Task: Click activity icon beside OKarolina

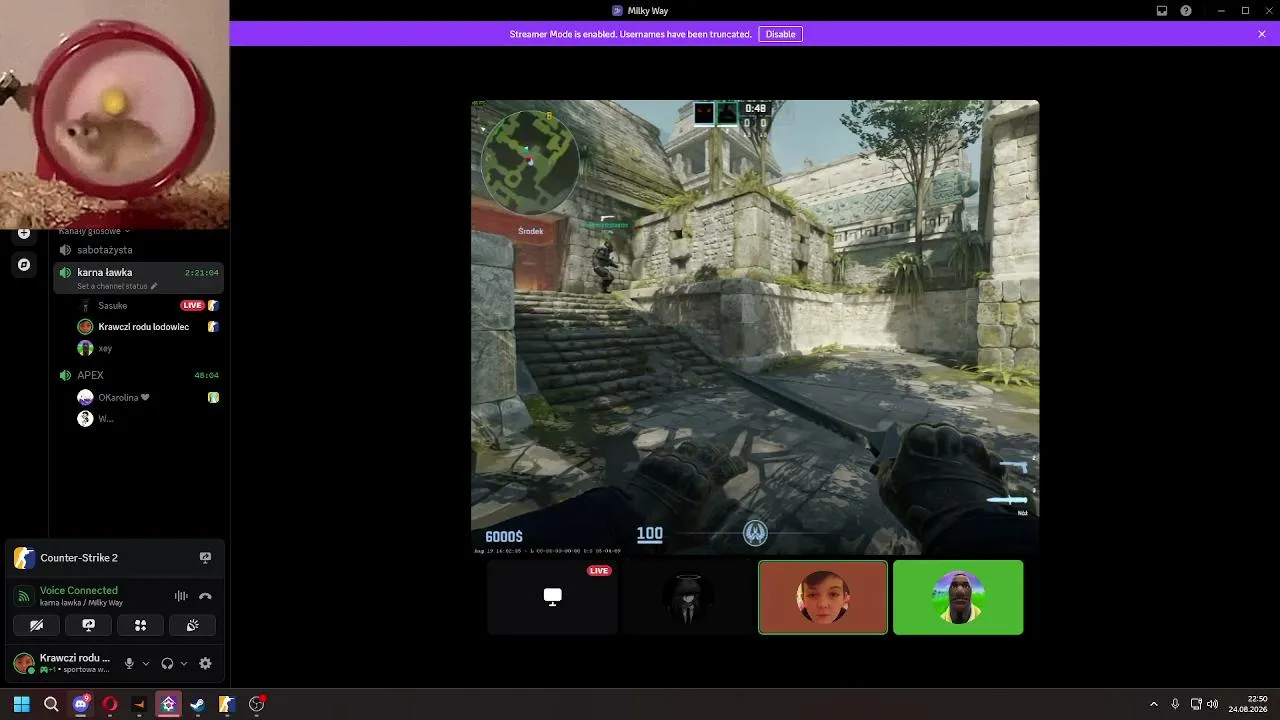Action: pyautogui.click(x=213, y=397)
